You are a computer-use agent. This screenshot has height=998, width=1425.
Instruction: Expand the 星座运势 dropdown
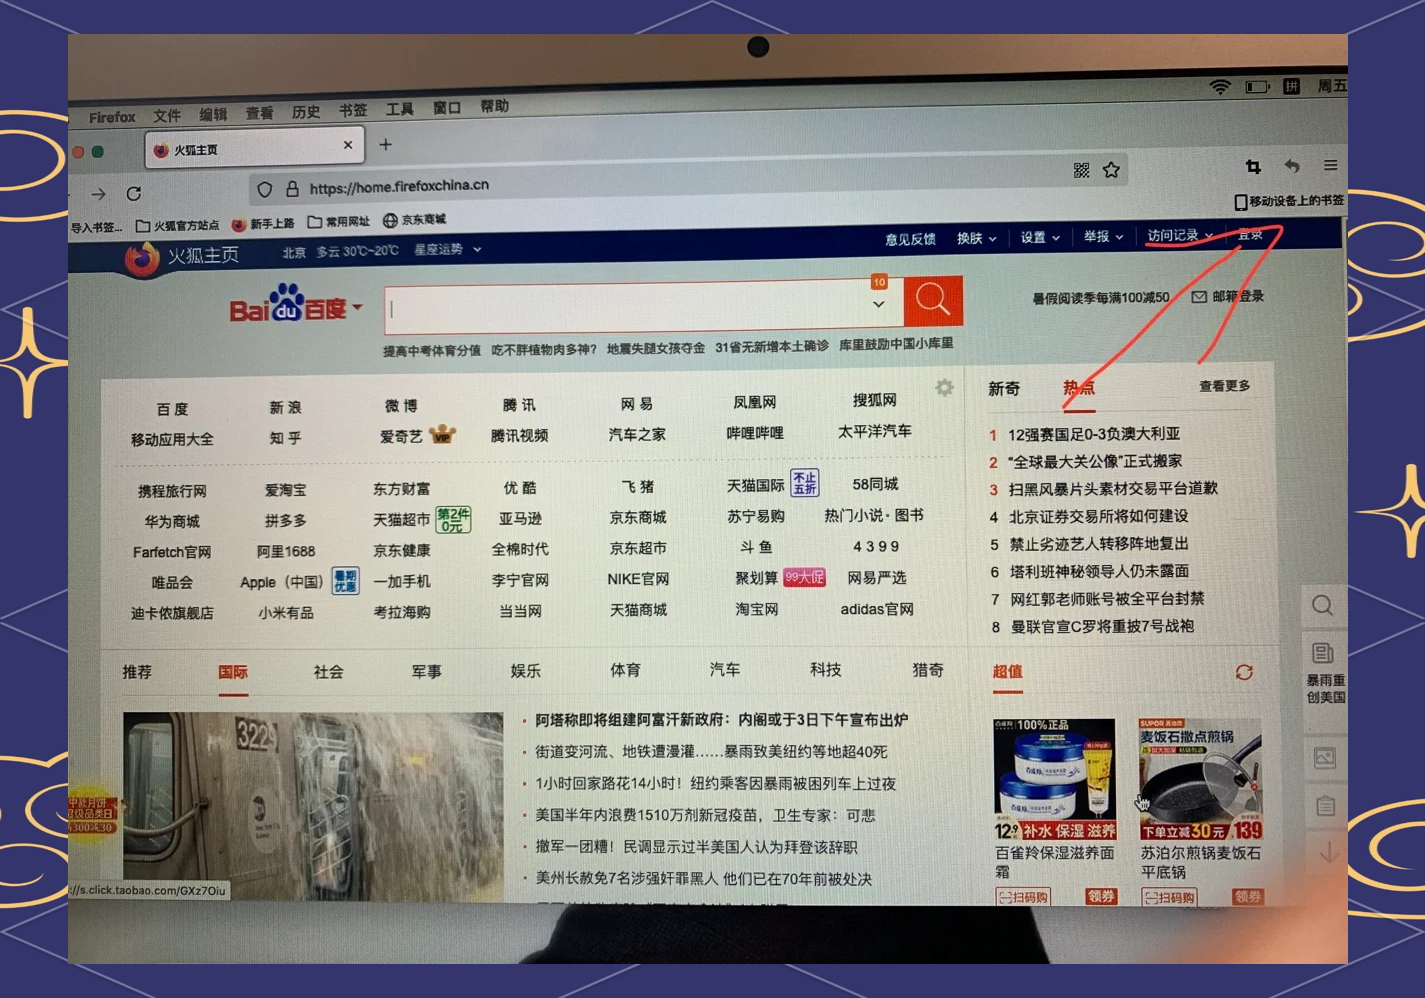(447, 249)
